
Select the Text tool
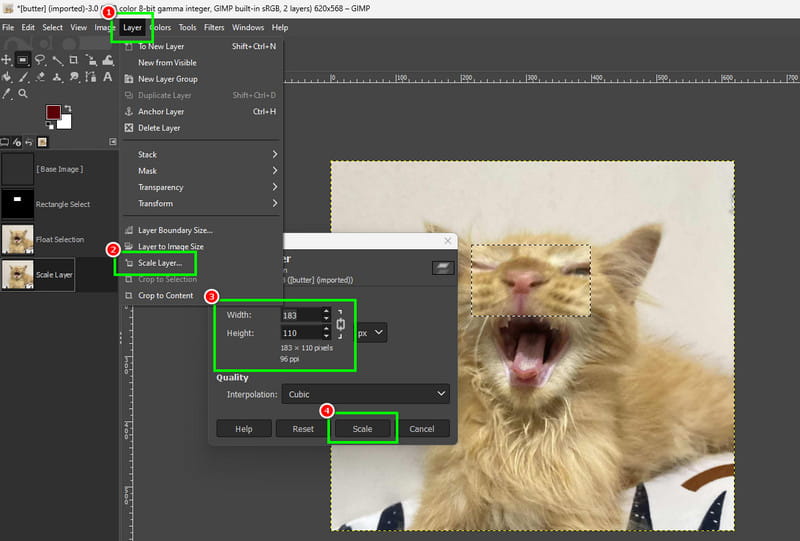[x=108, y=77]
